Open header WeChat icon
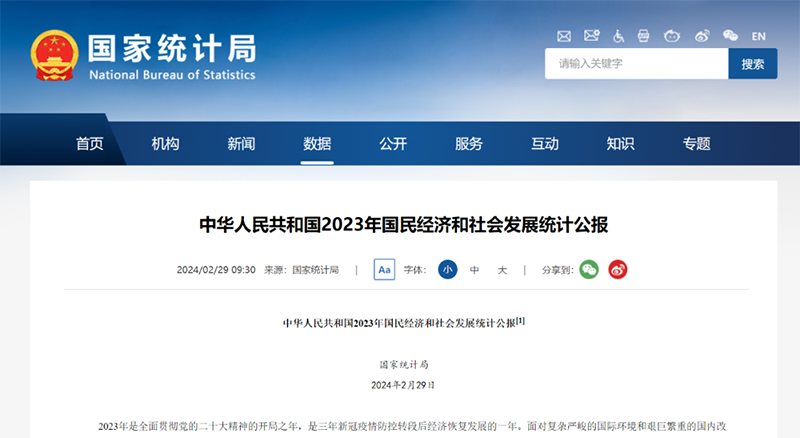 tap(730, 36)
